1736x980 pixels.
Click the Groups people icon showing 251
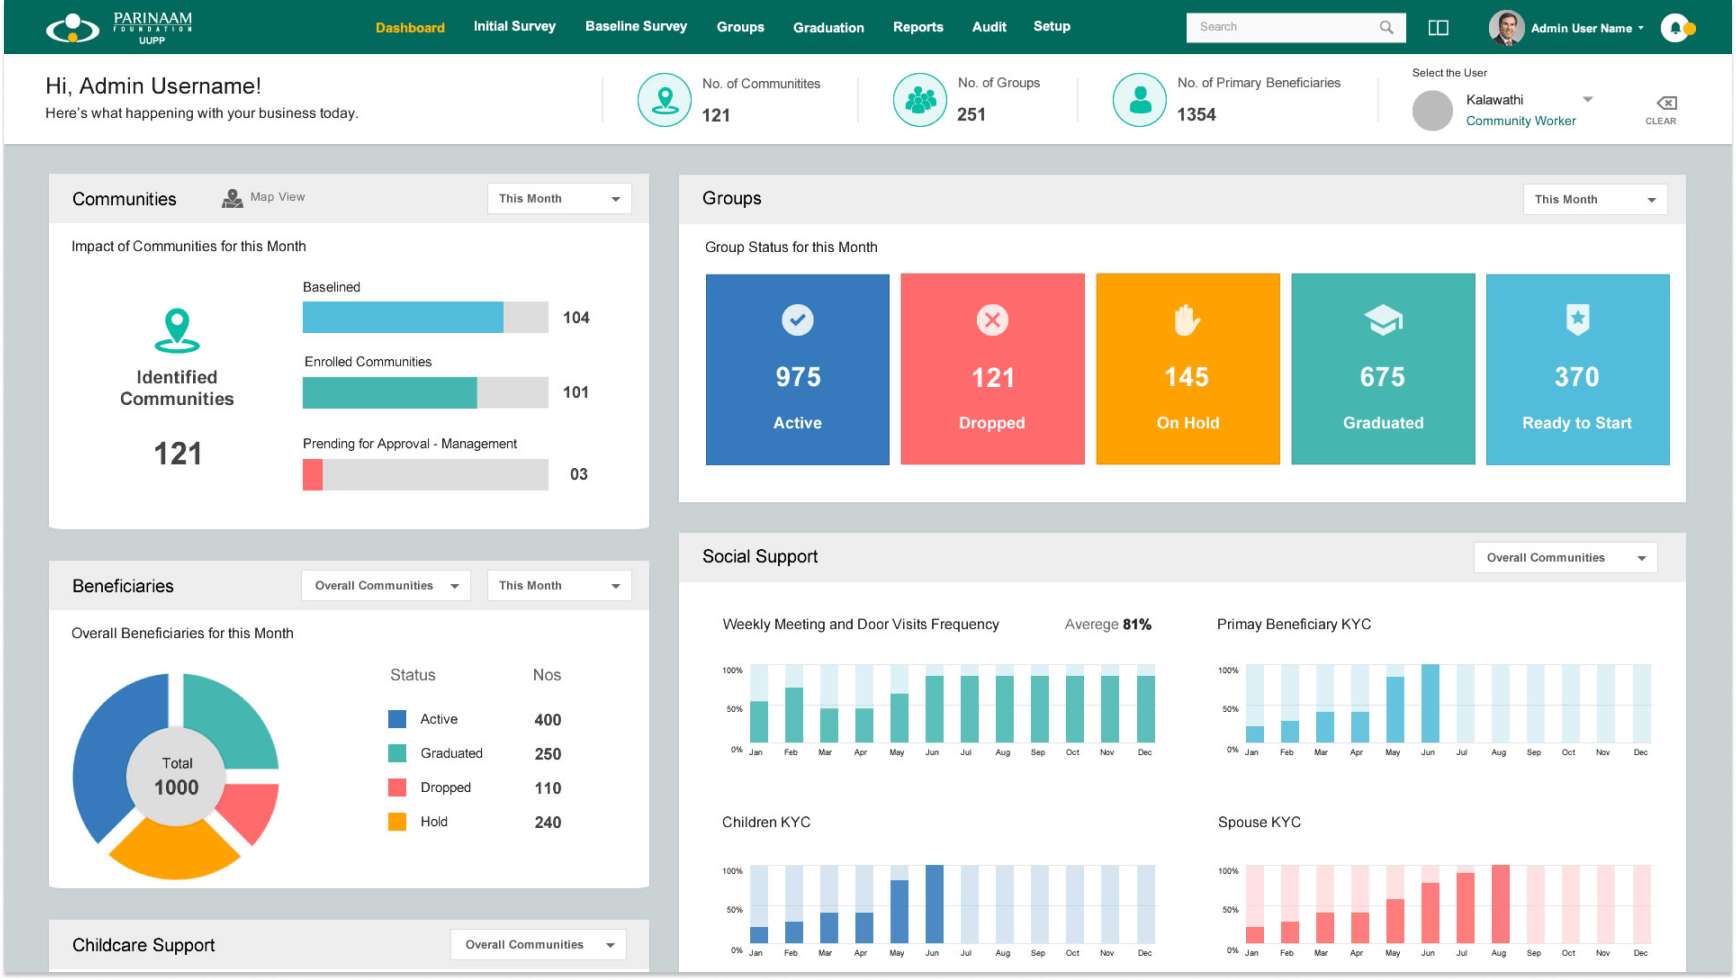[919, 100]
